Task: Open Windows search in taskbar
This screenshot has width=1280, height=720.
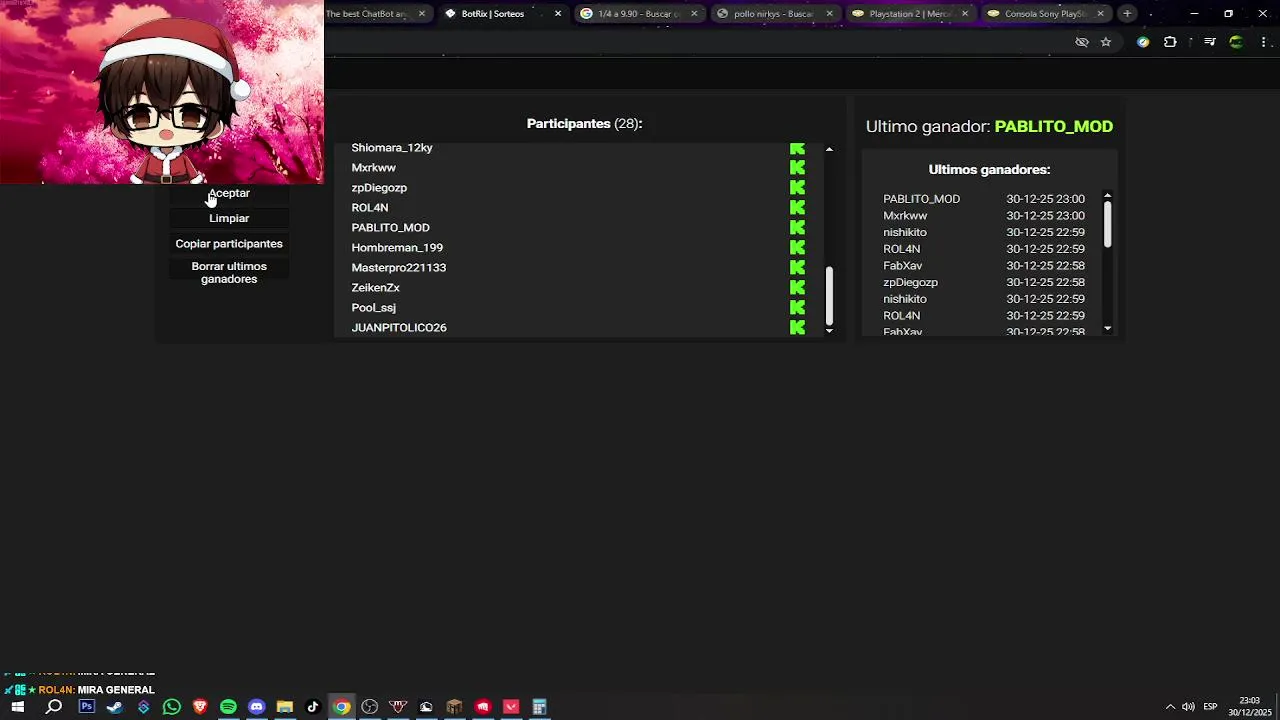Action: point(54,707)
